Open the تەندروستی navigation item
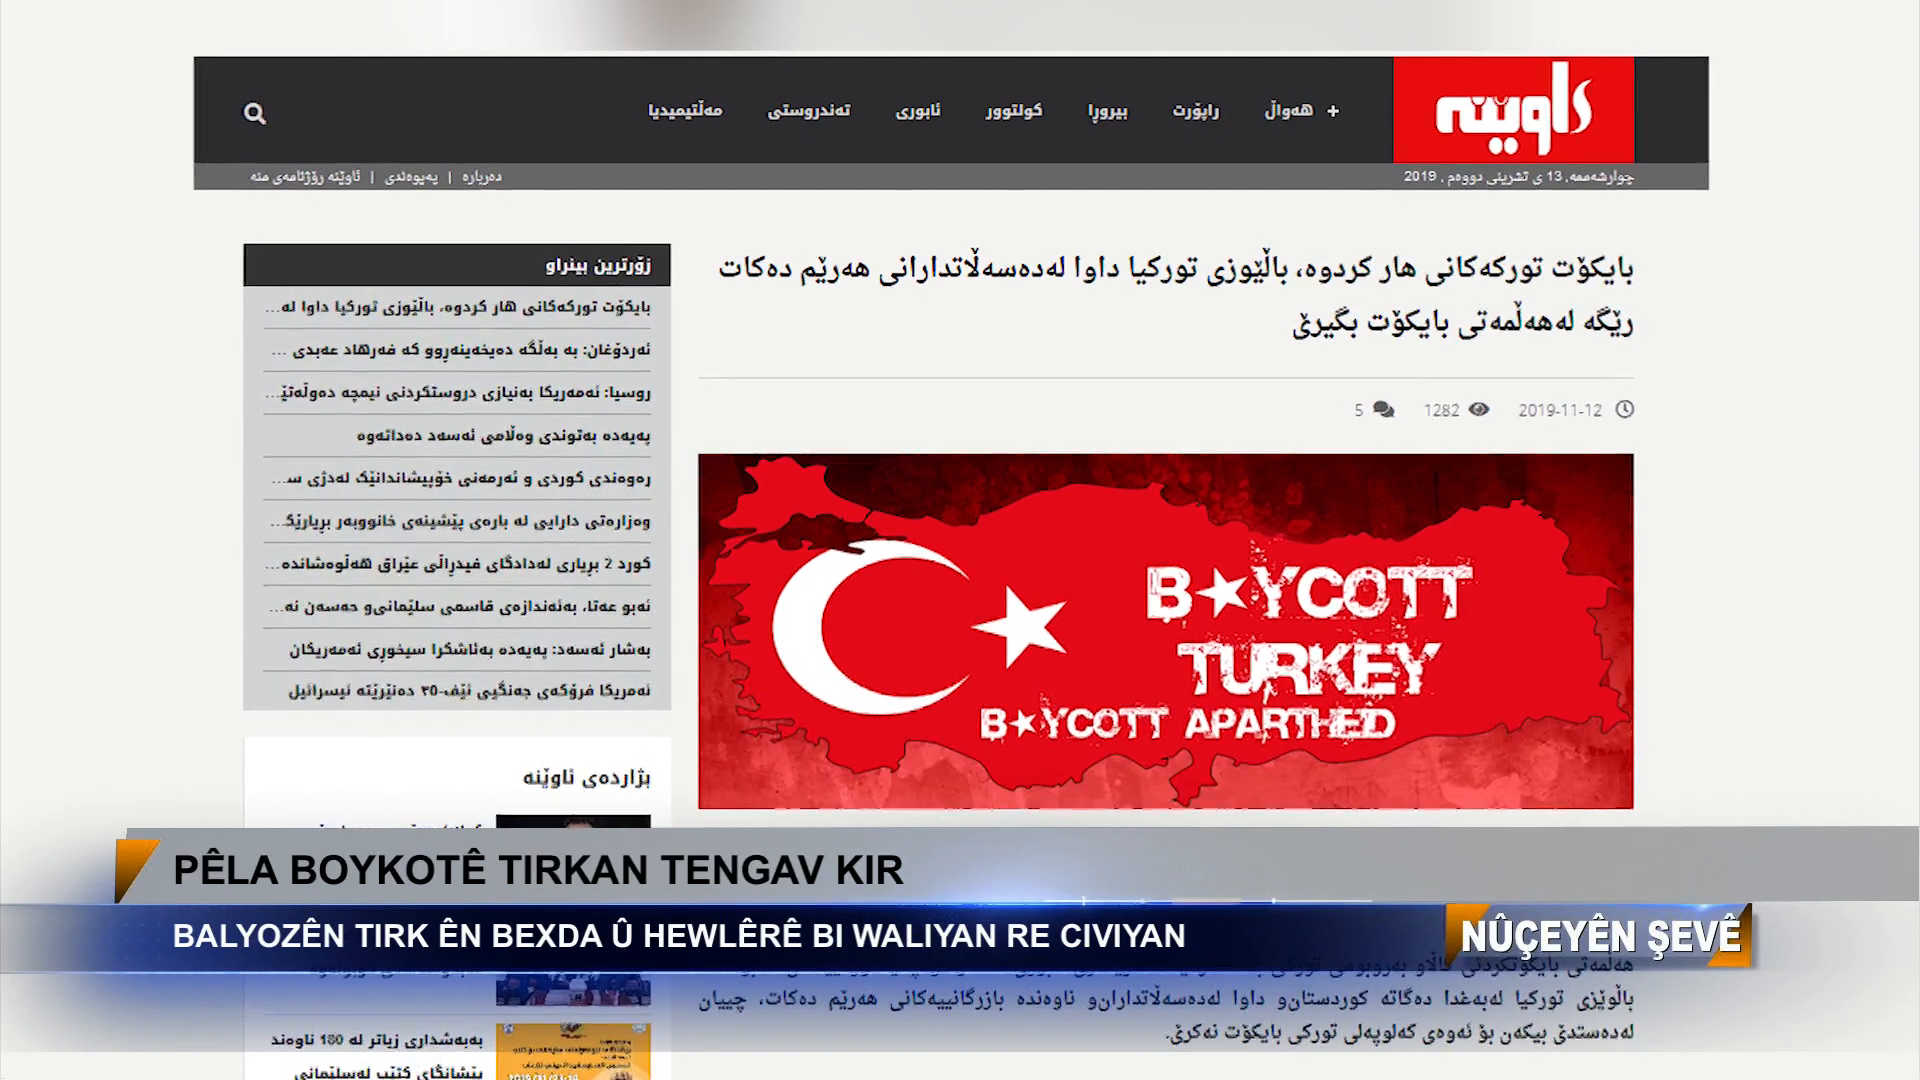Screen dimensions: 1920x1080 point(808,110)
